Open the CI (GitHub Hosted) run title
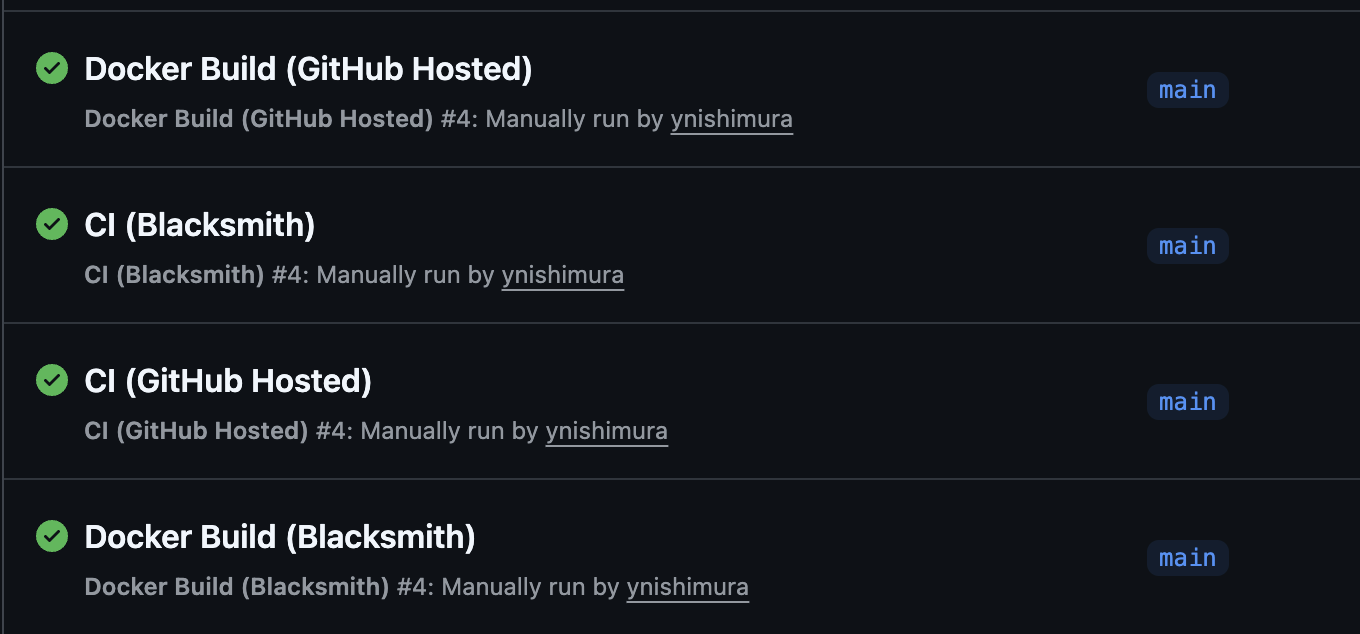Image resolution: width=1360 pixels, height=634 pixels. click(x=228, y=381)
